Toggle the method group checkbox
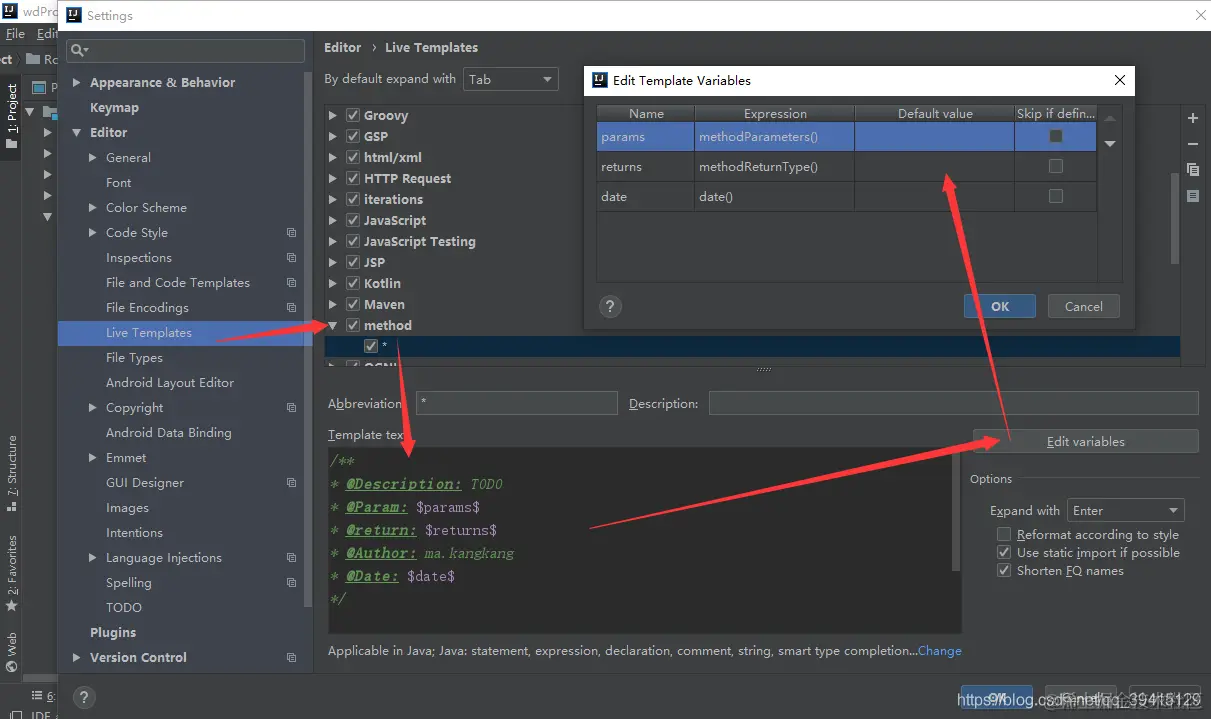 pyautogui.click(x=352, y=325)
